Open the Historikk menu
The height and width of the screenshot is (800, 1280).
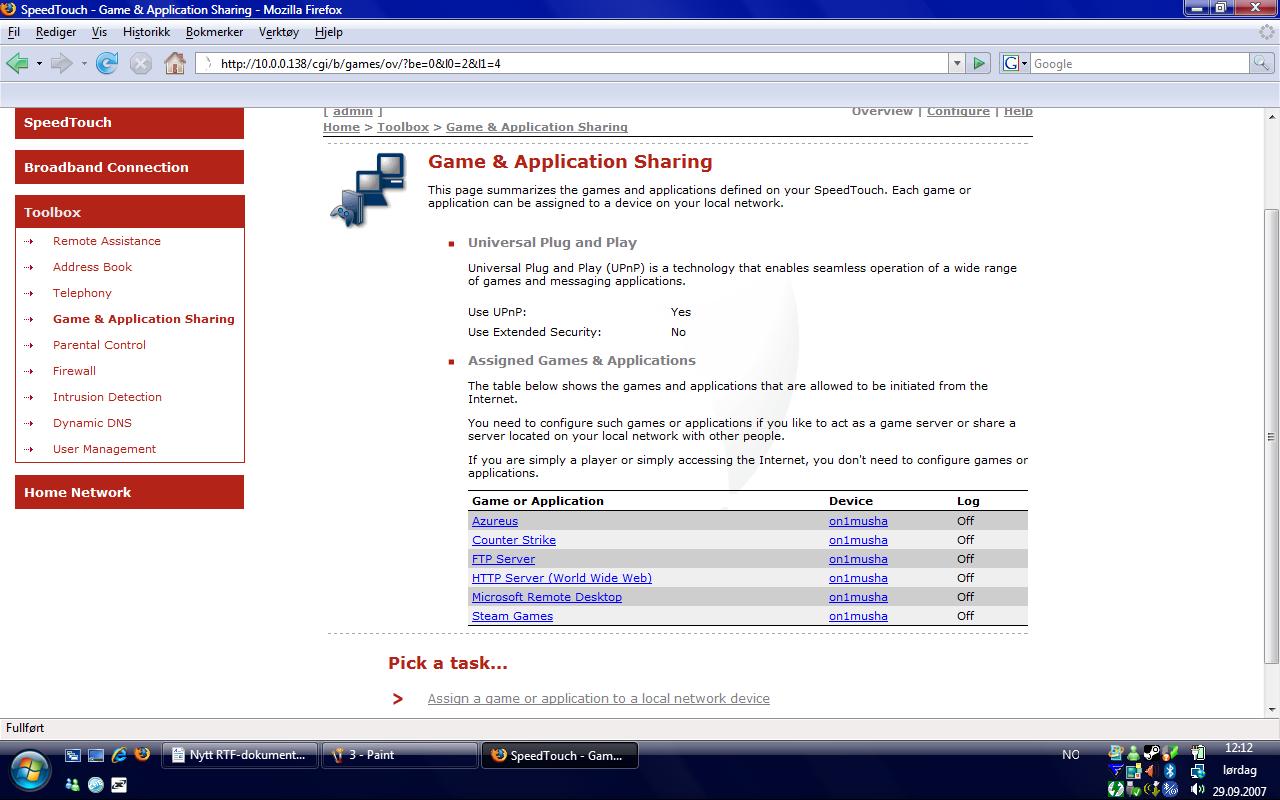pos(146,32)
